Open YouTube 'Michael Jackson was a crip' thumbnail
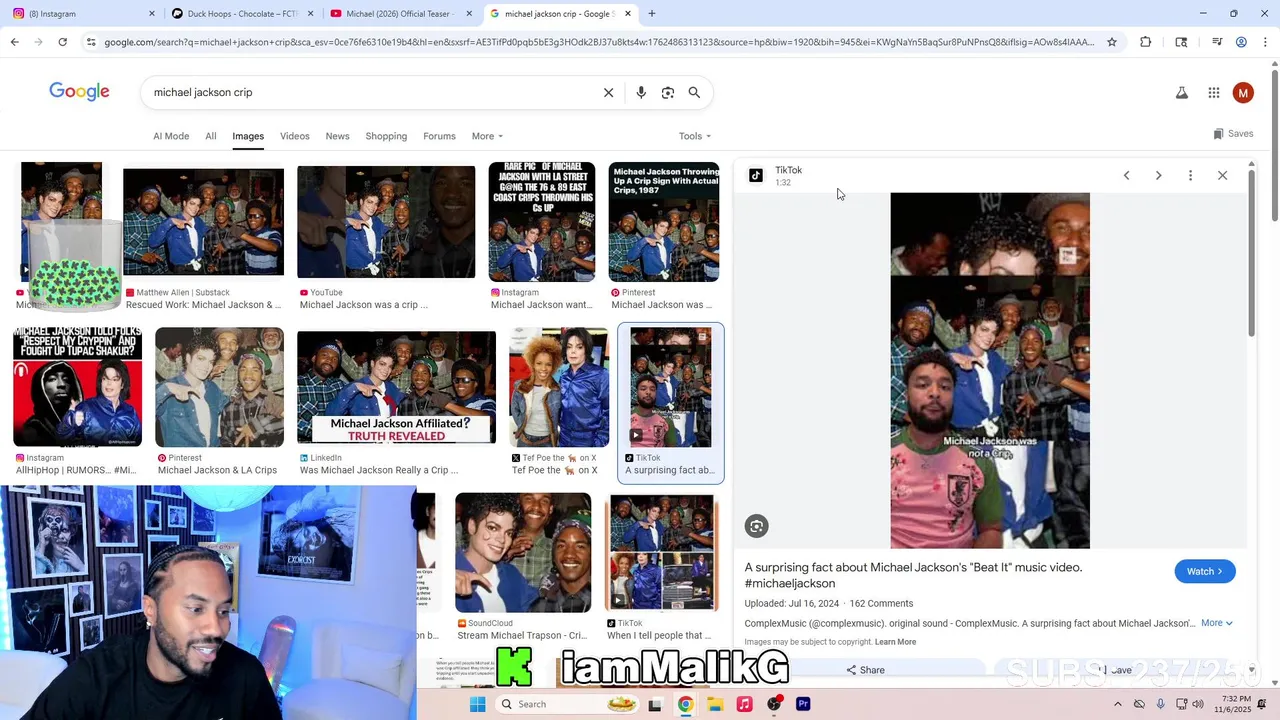Image resolution: width=1280 pixels, height=720 pixels. point(386,222)
